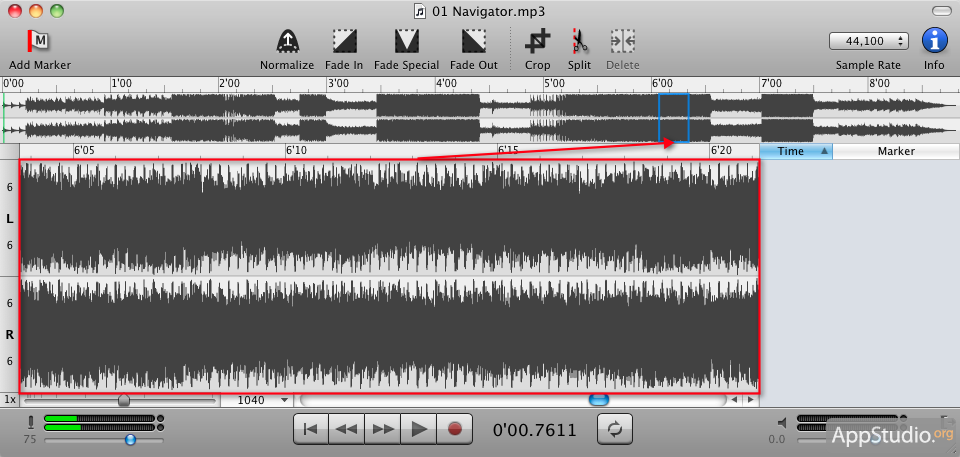This screenshot has height=457, width=960.
Task: Open the Sample Rate 44,100 selector
Action: point(869,41)
